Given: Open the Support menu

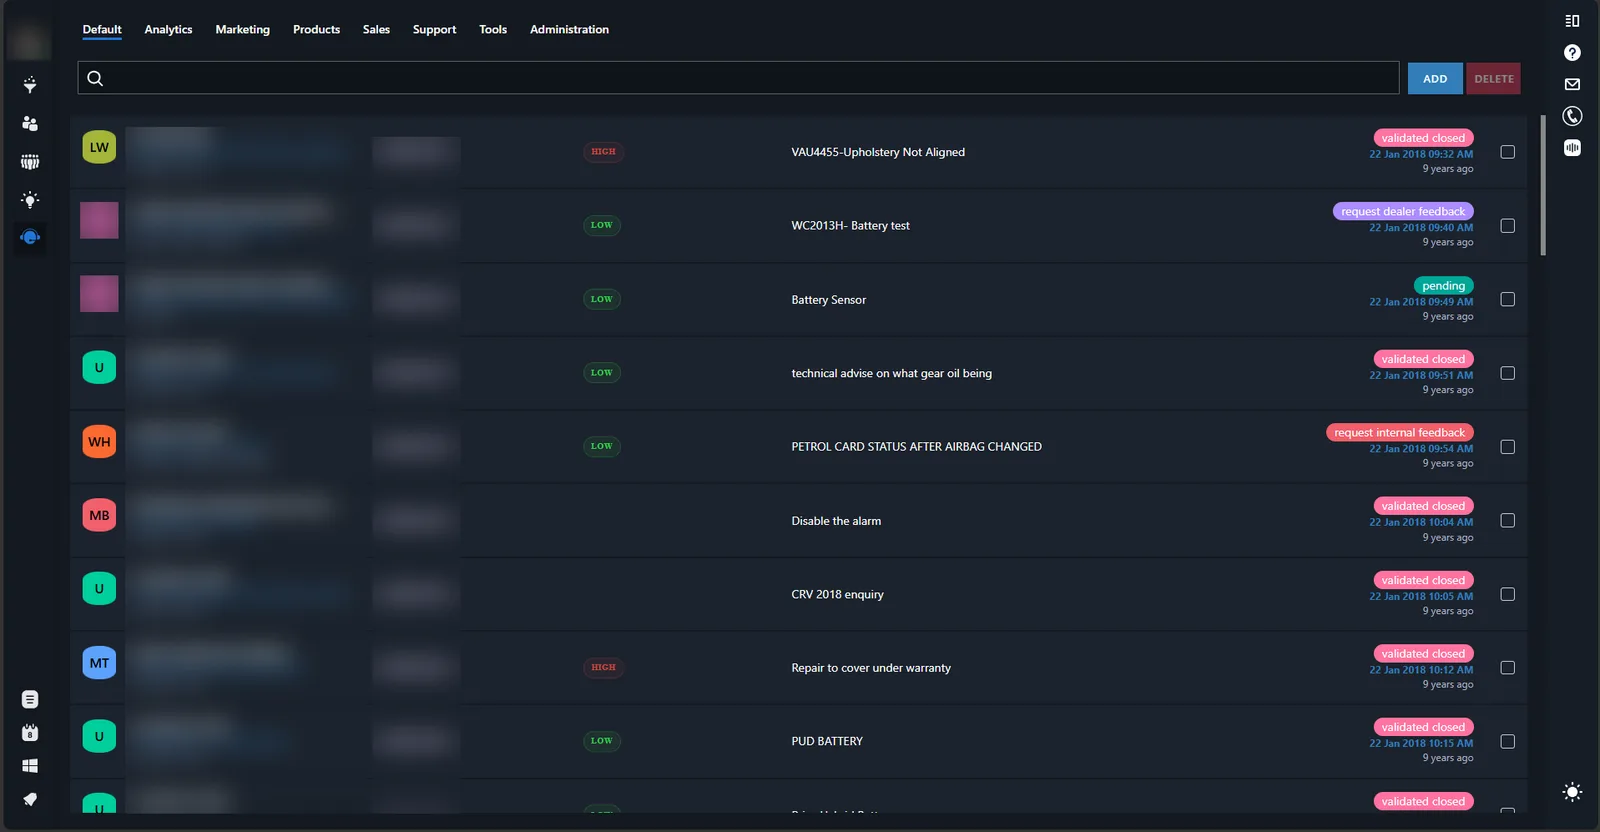Looking at the screenshot, I should pyautogui.click(x=434, y=29).
